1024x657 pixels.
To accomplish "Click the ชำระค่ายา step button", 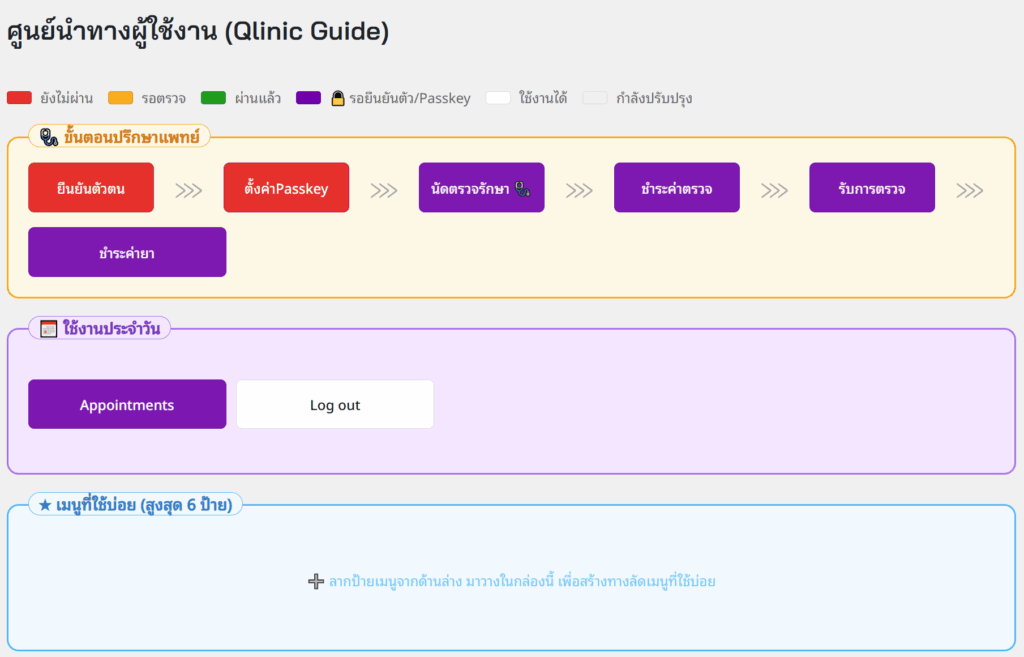I will pyautogui.click(x=127, y=252).
